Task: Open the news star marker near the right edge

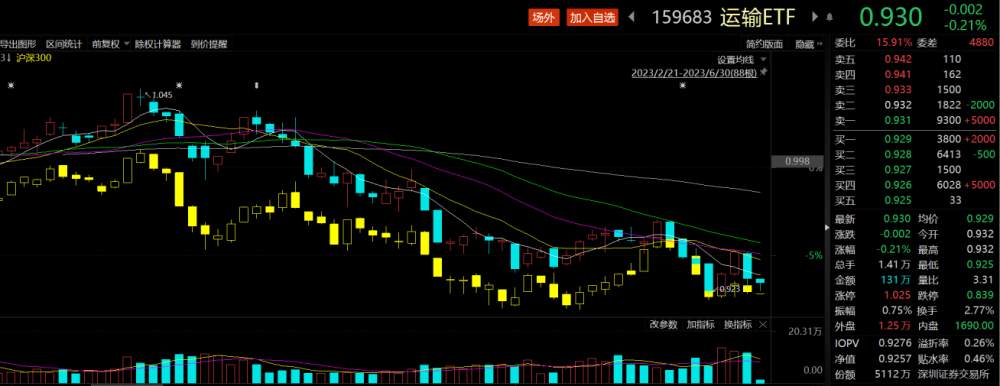Action: (x=683, y=84)
